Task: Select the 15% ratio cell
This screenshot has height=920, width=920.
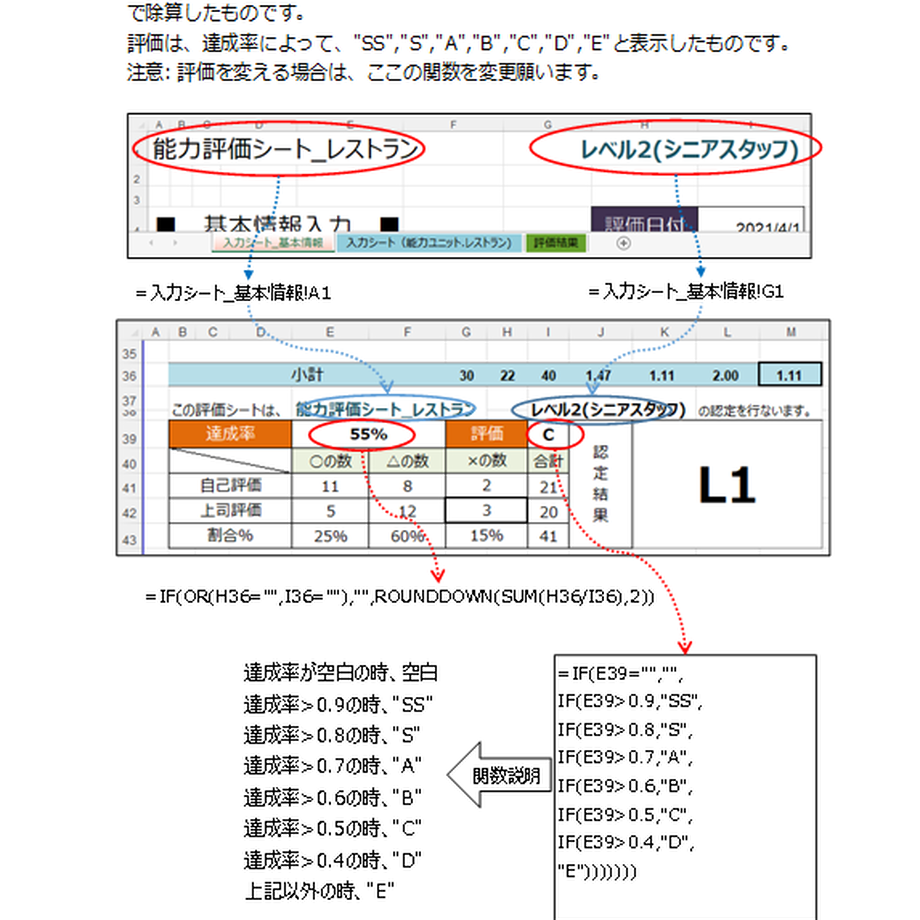Action: (x=486, y=536)
